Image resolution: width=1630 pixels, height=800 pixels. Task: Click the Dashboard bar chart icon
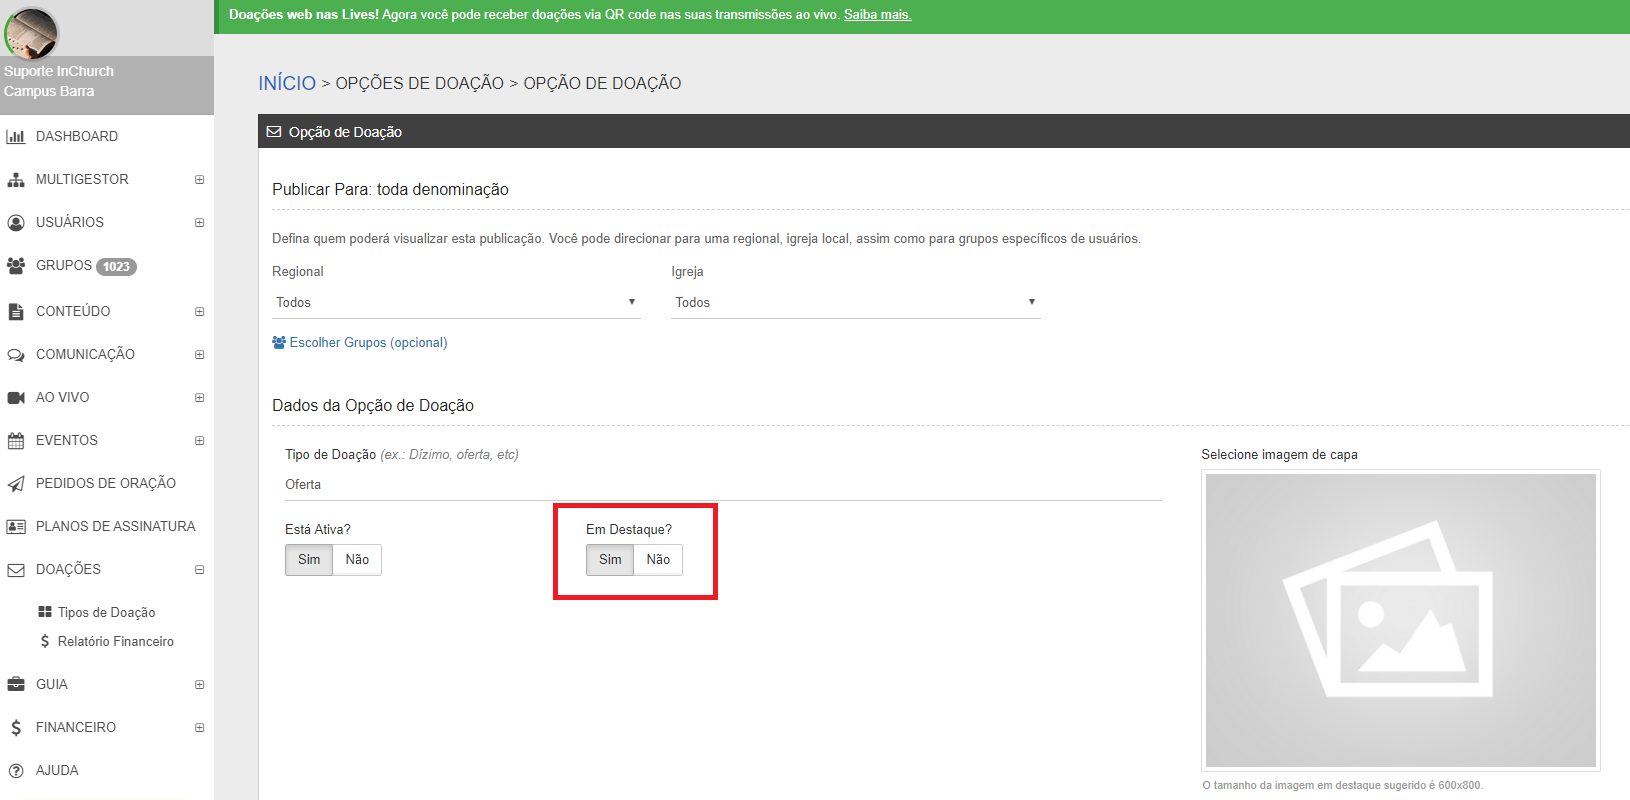(x=16, y=137)
